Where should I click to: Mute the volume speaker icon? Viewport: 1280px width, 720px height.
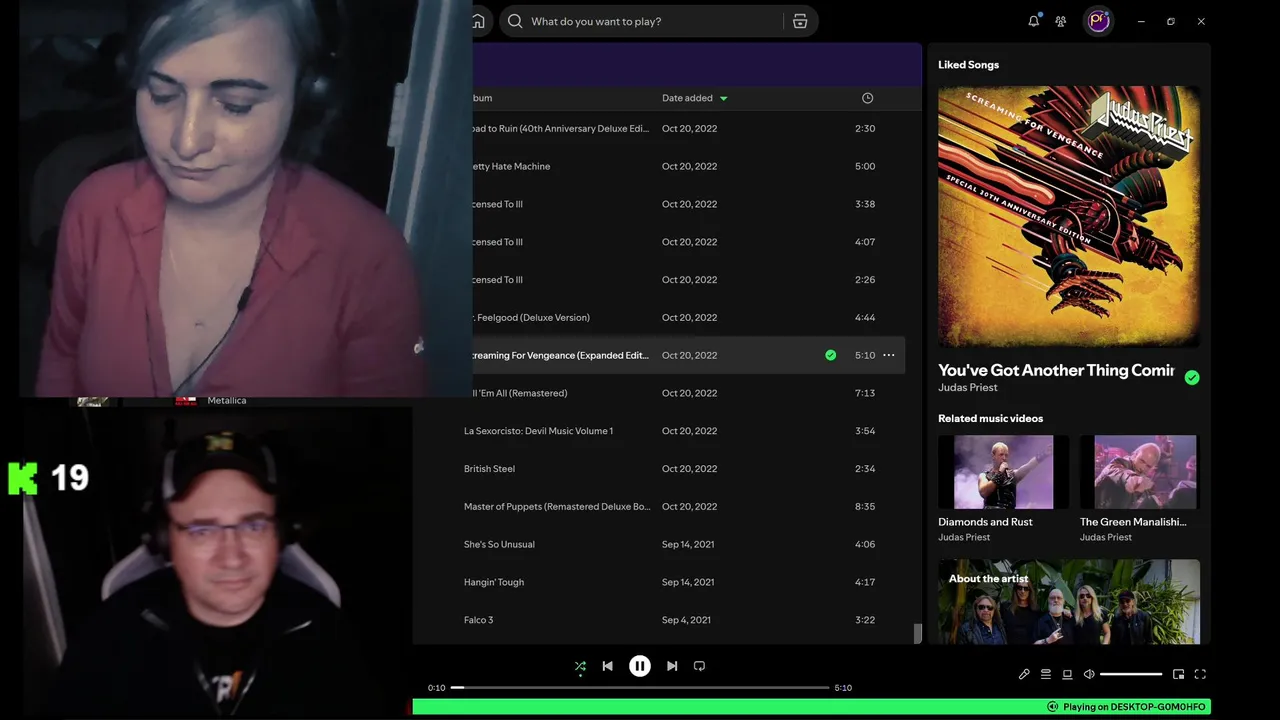pos(1089,674)
